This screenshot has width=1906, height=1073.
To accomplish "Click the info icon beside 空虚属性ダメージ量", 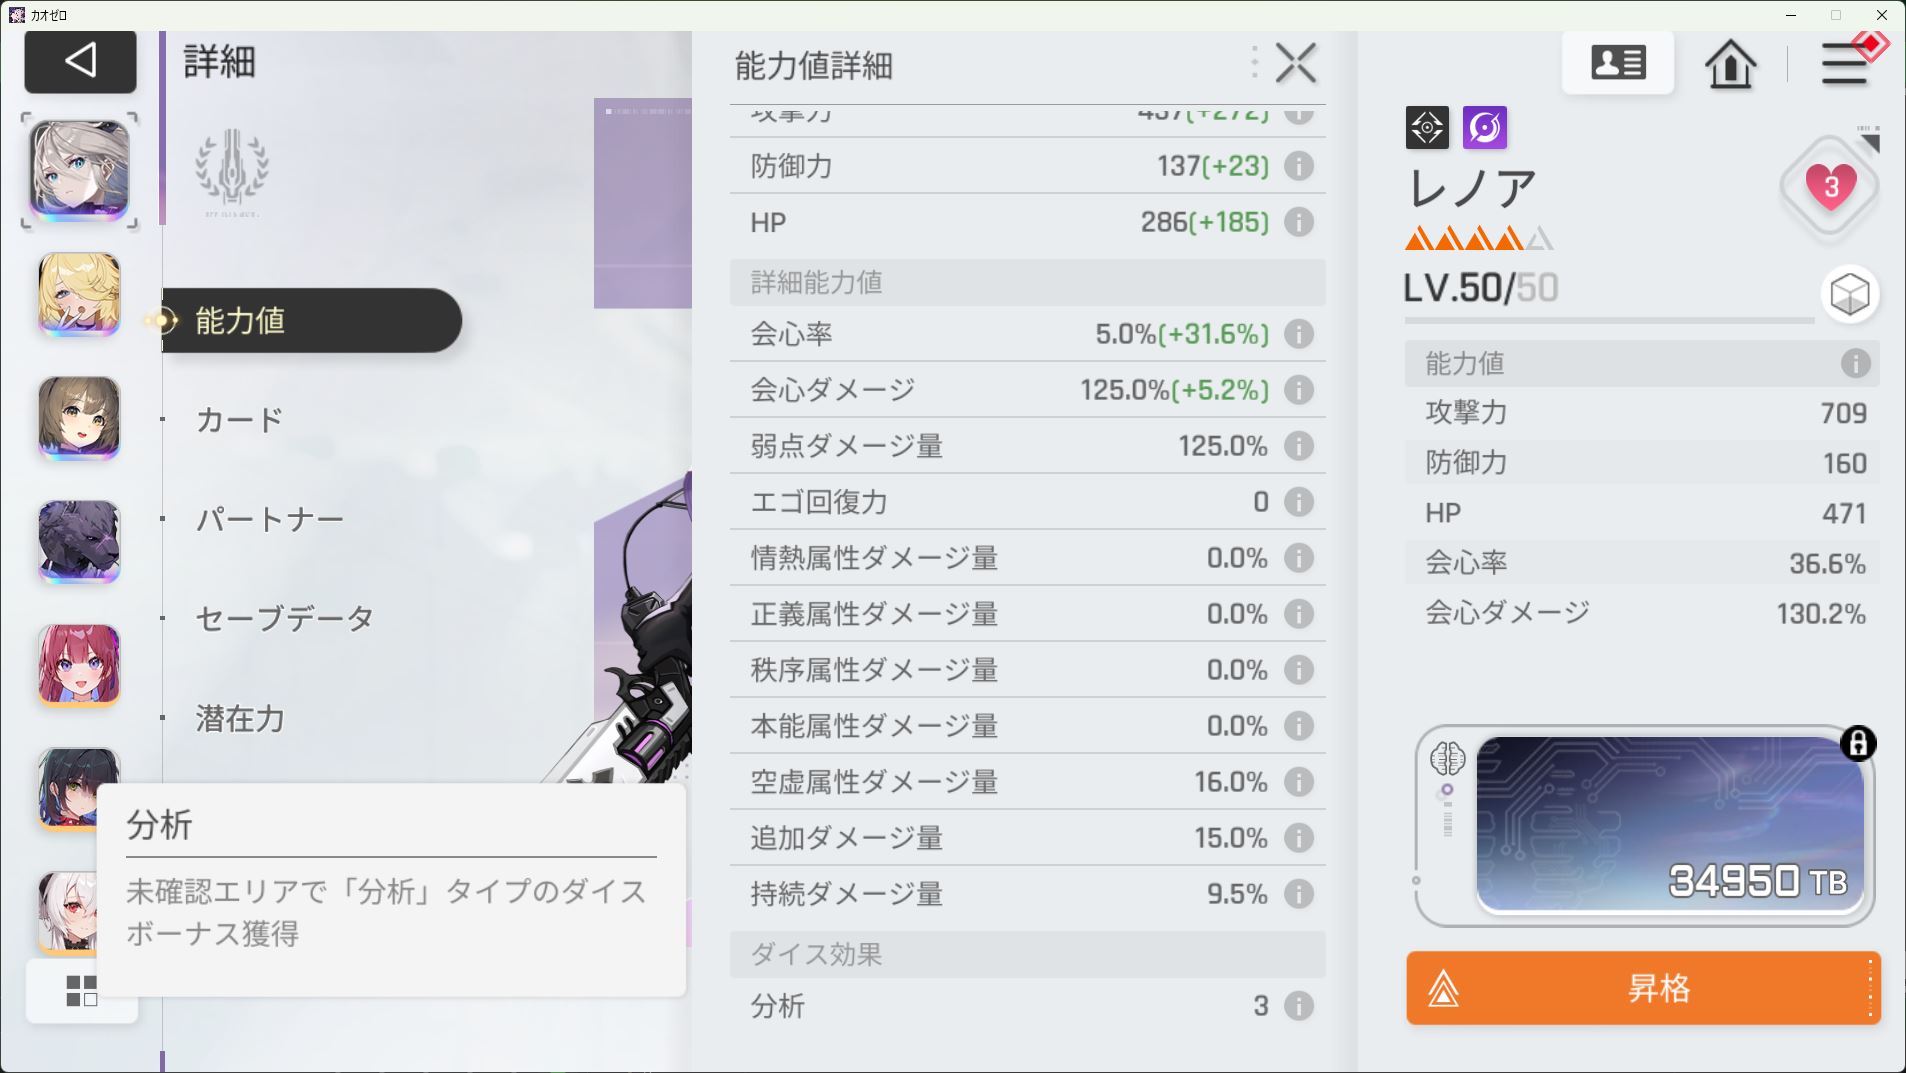I will [x=1298, y=782].
